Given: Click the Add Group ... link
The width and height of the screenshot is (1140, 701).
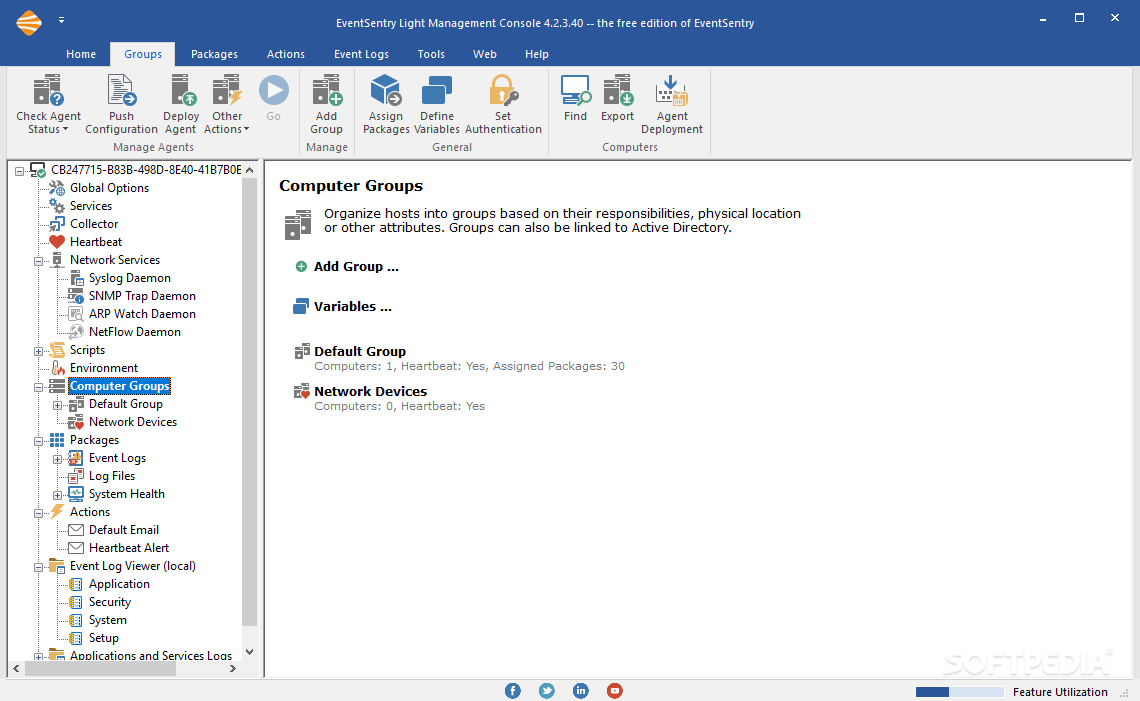Looking at the screenshot, I should coord(356,267).
